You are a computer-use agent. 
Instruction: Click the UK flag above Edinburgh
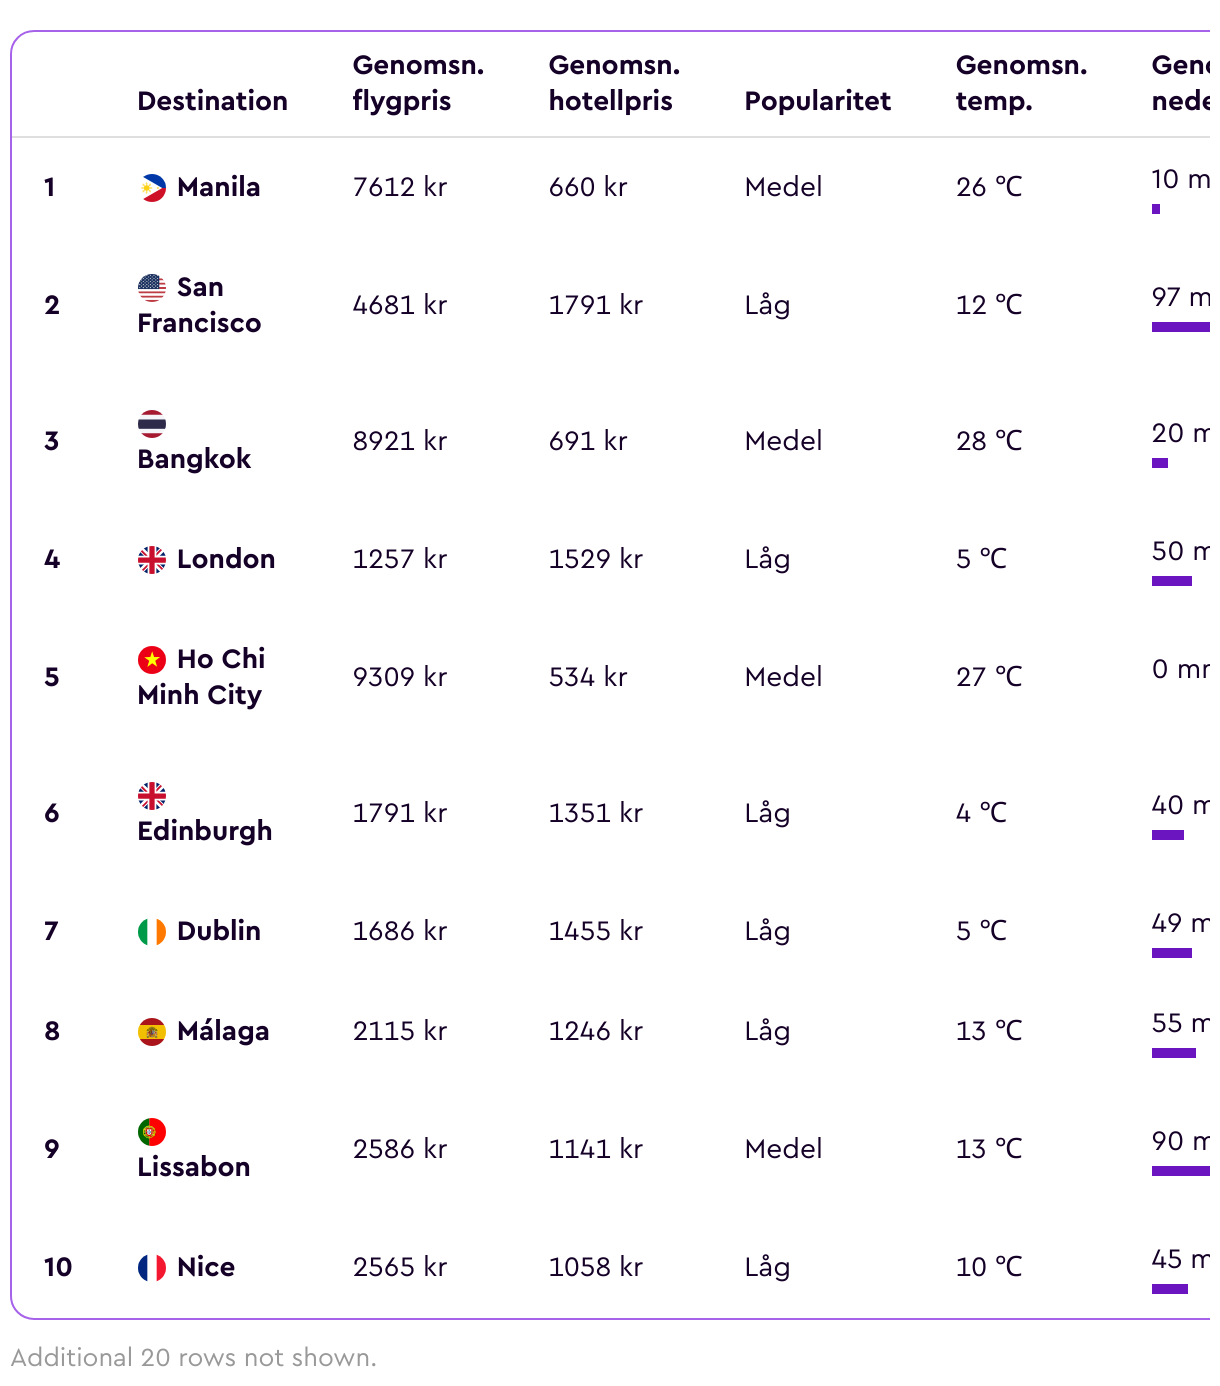point(152,795)
